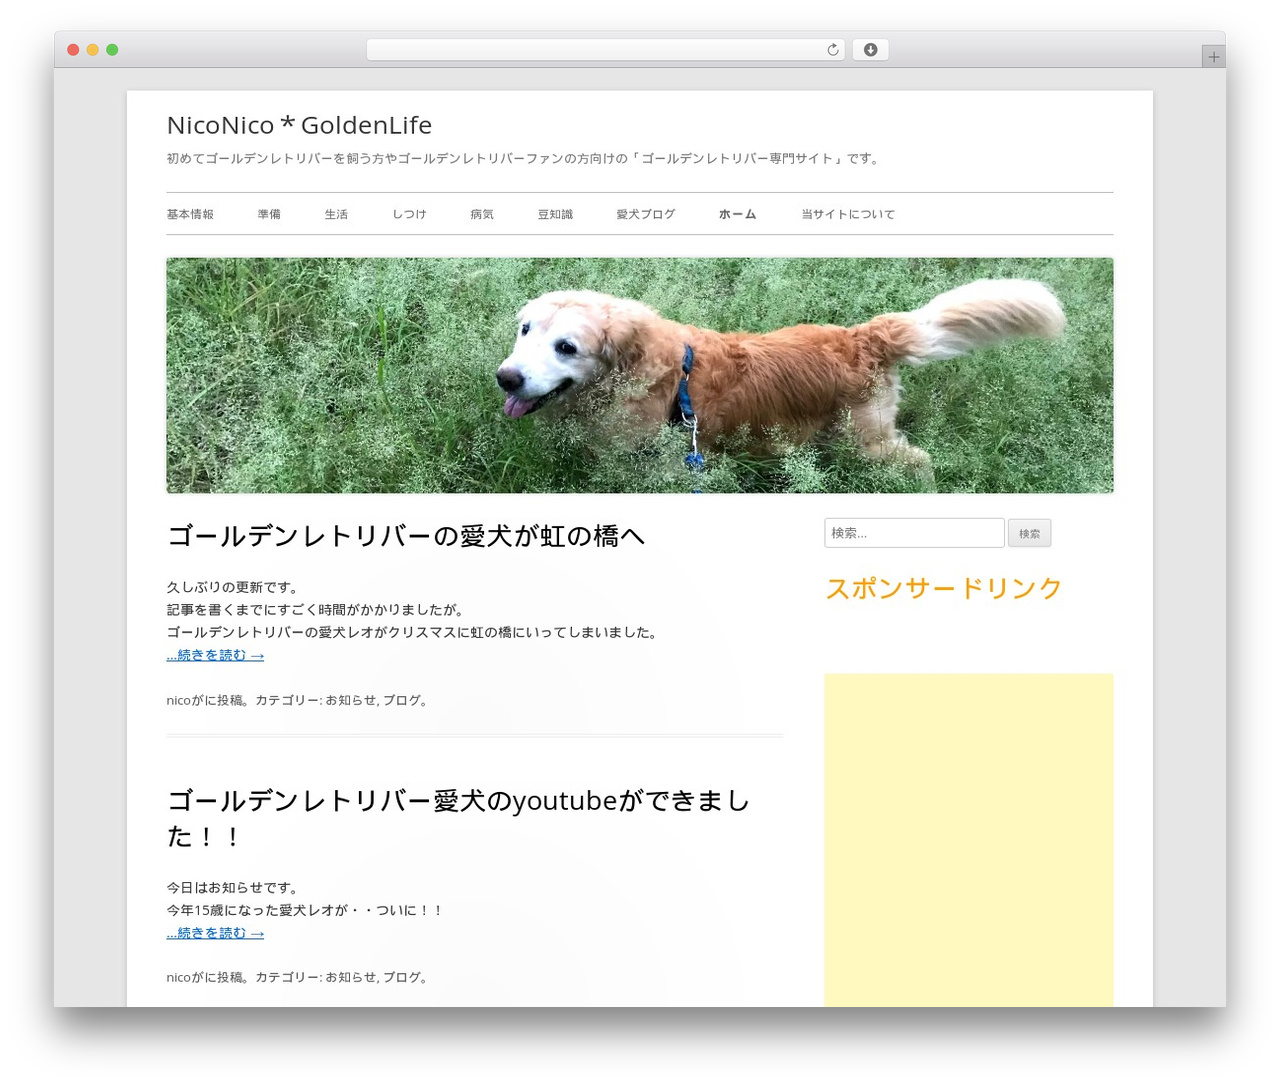Click the NicoNico * GoldenLife site title
1280x1084 pixels.
[x=299, y=125]
